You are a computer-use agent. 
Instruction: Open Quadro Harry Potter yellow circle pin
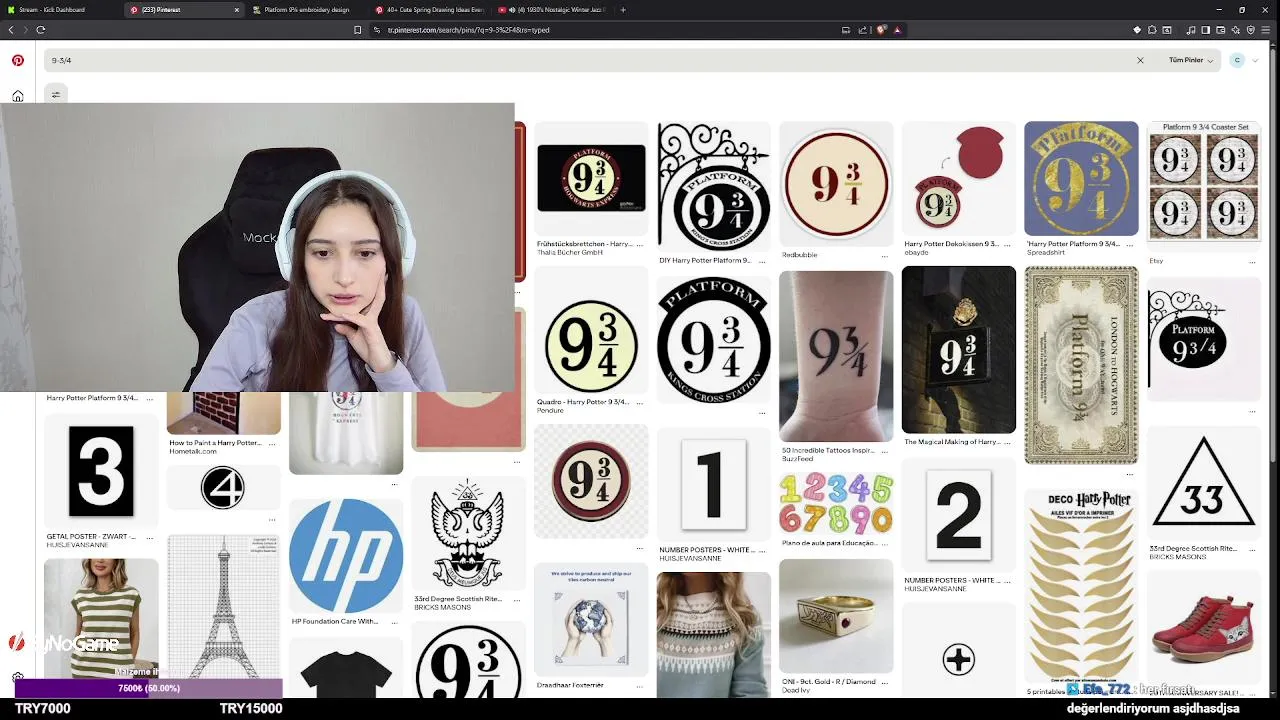pos(591,331)
